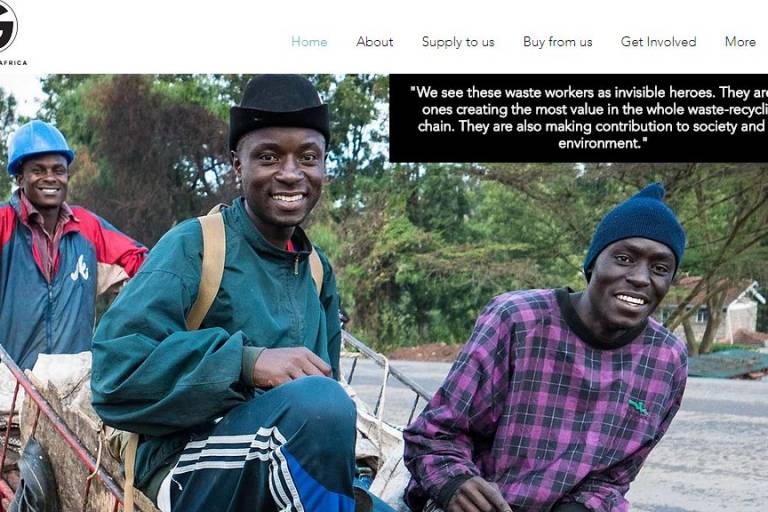768x512 pixels.
Task: Go to the Home page tab
Action: [309, 42]
